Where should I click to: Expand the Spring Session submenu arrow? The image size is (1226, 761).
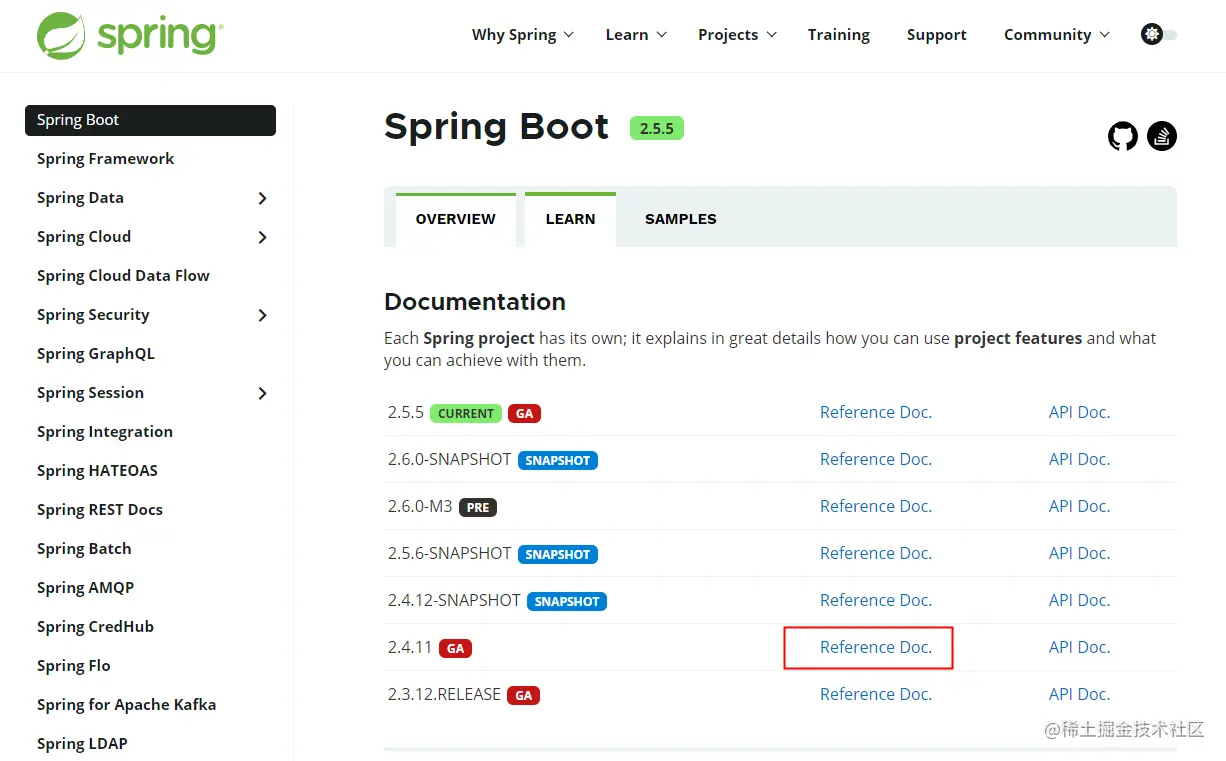coord(262,393)
